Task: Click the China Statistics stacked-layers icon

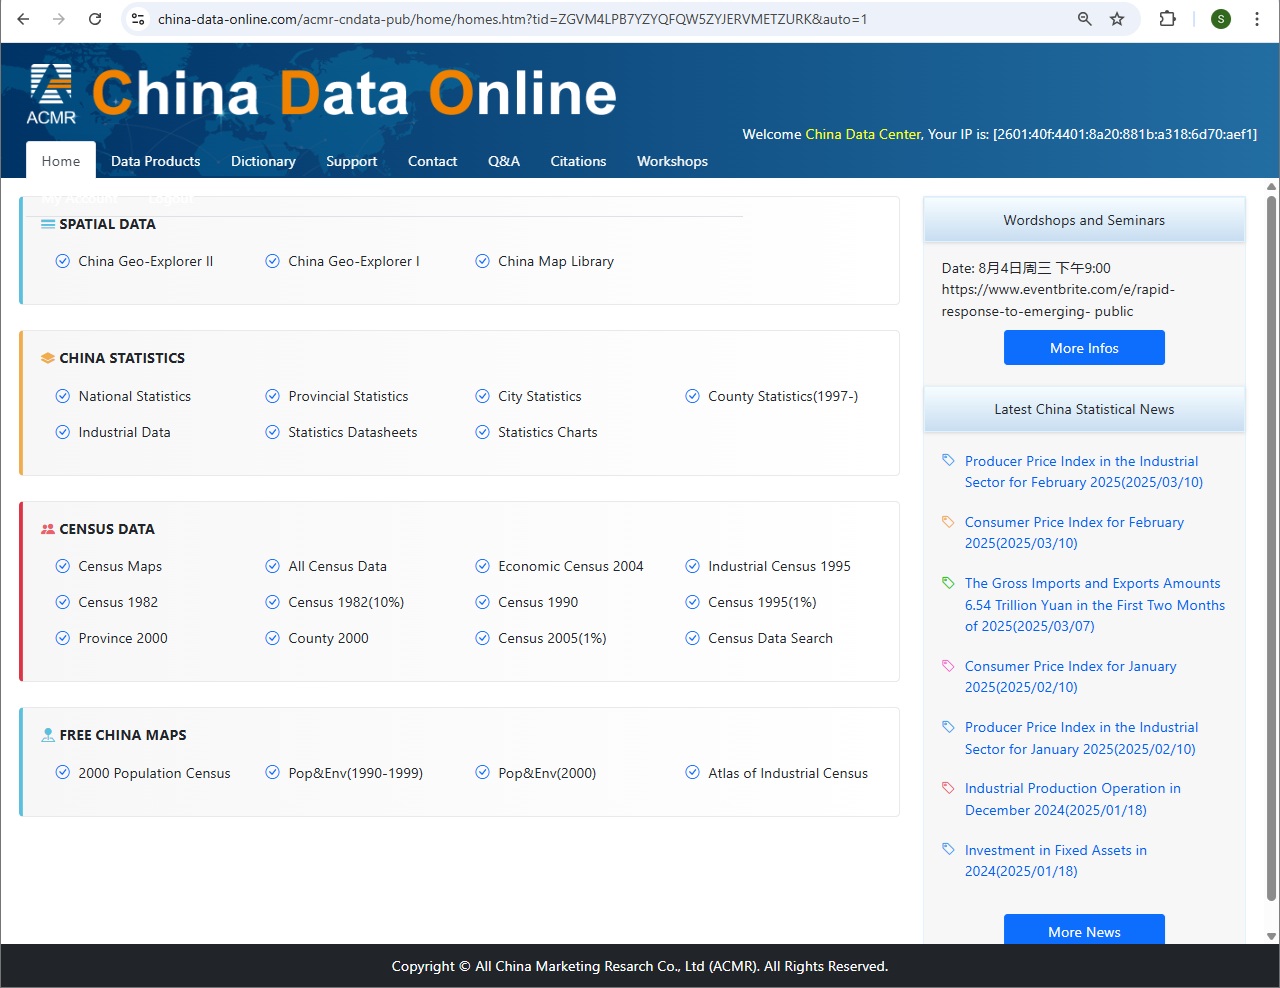Action: click(47, 357)
